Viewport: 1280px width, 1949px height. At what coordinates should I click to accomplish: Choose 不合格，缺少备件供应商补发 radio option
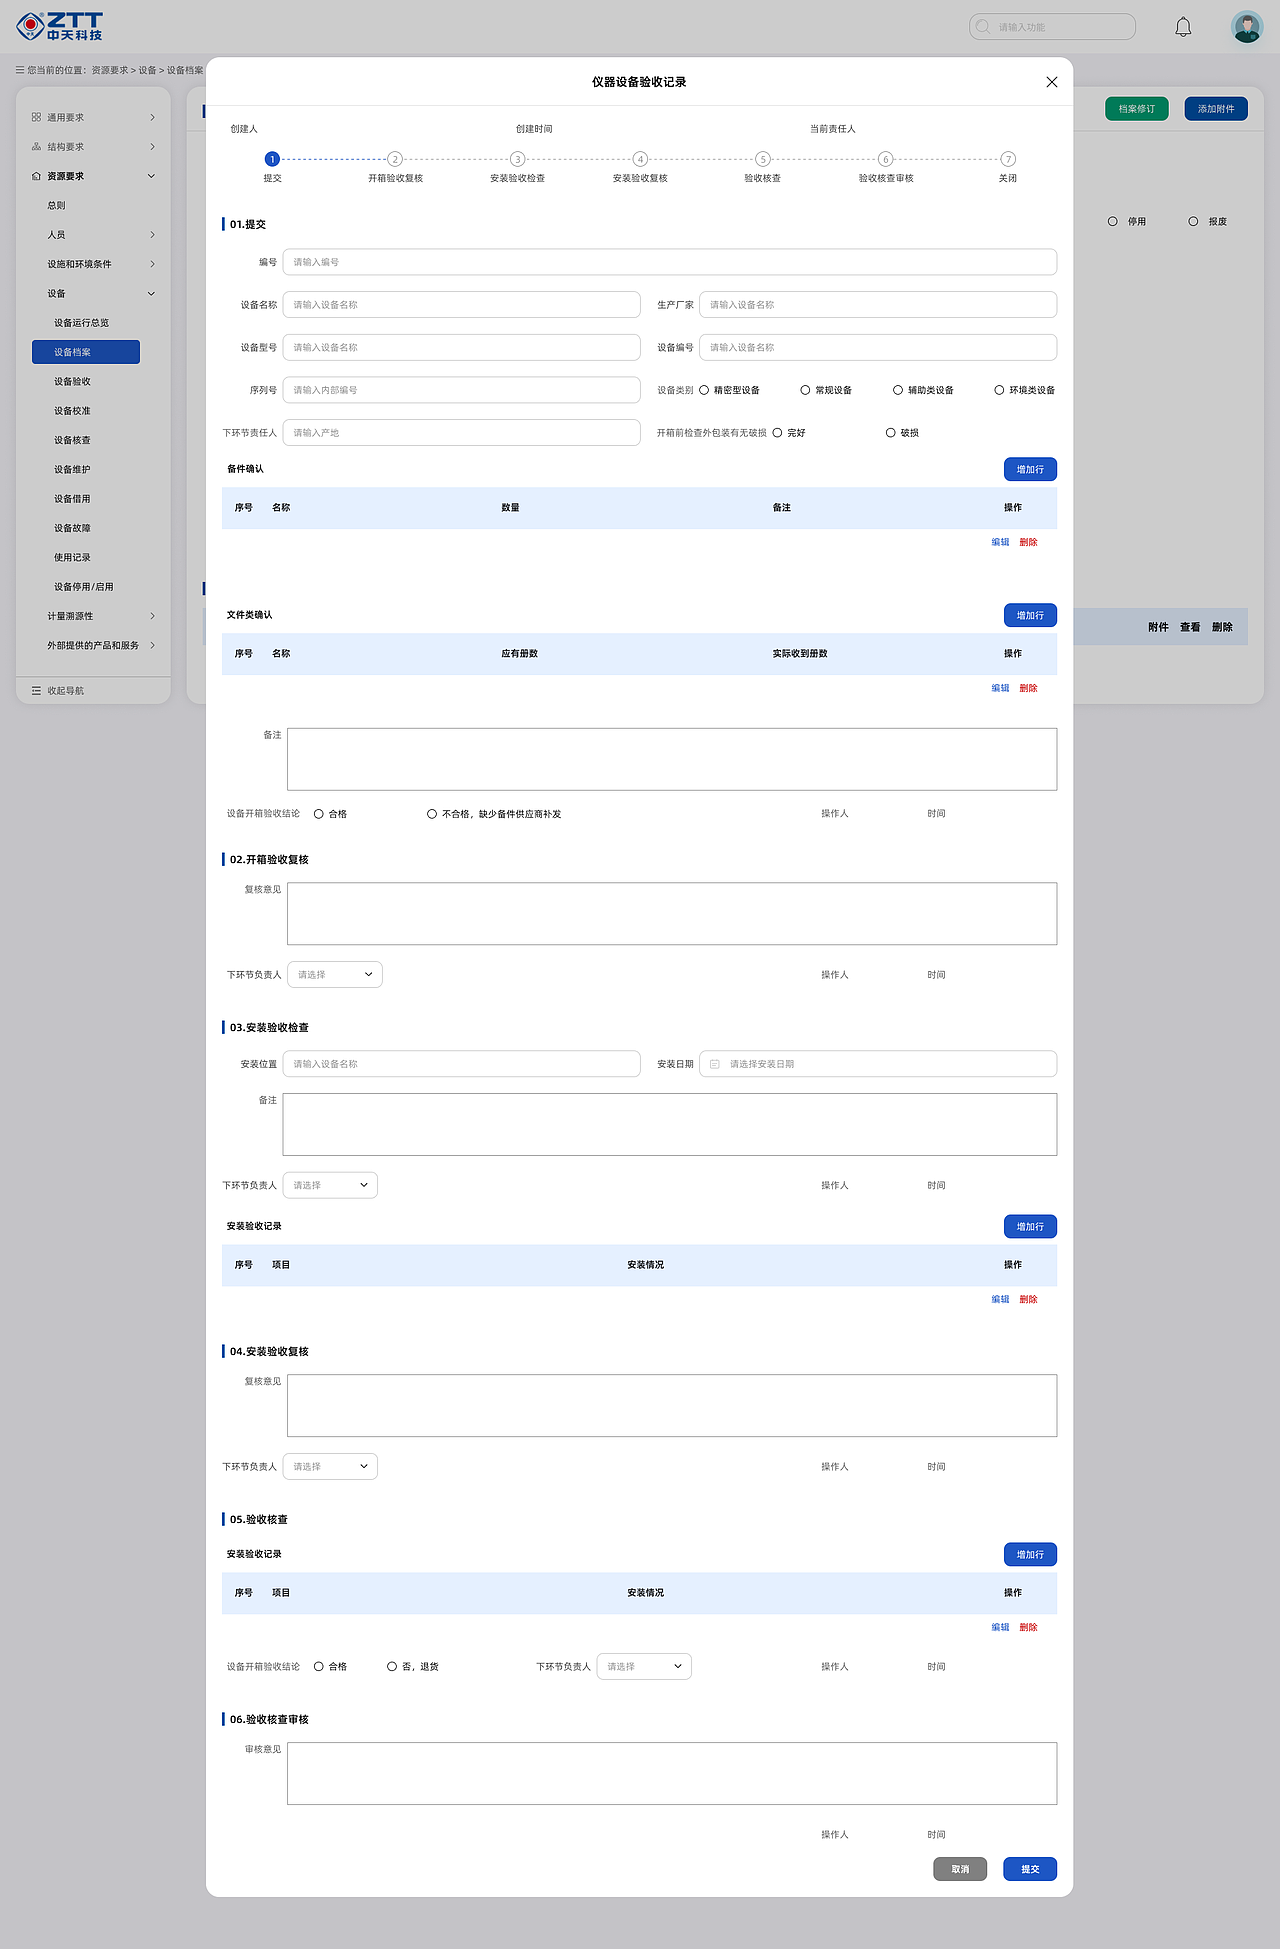(432, 814)
